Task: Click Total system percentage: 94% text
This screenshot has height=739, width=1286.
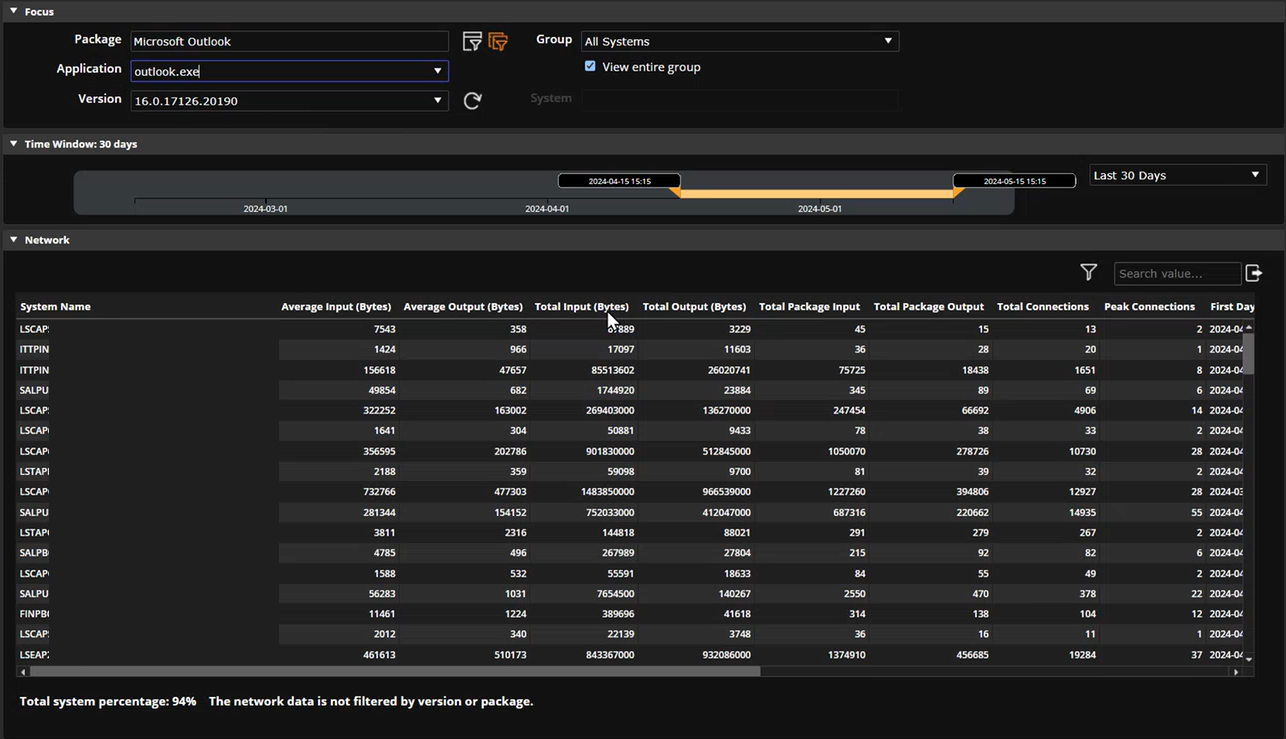Action: [x=108, y=702]
